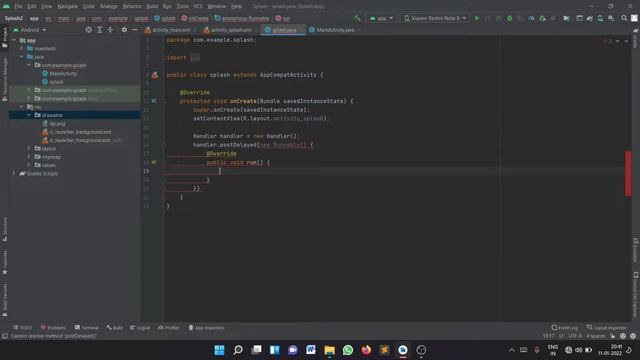This screenshot has width=640, height=360.
Task: Open WhatsApp from taskbar
Action: tap(348, 350)
